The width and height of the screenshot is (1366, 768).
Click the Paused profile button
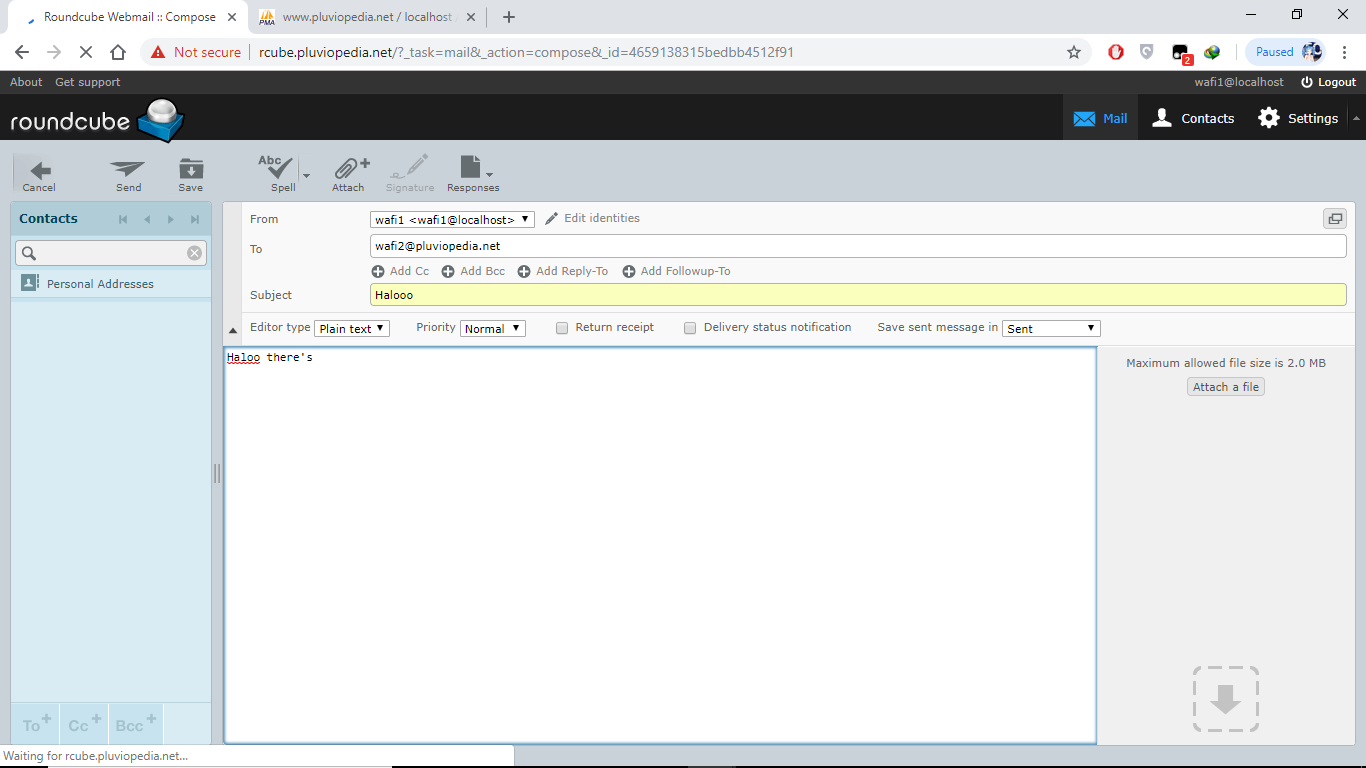(1287, 52)
